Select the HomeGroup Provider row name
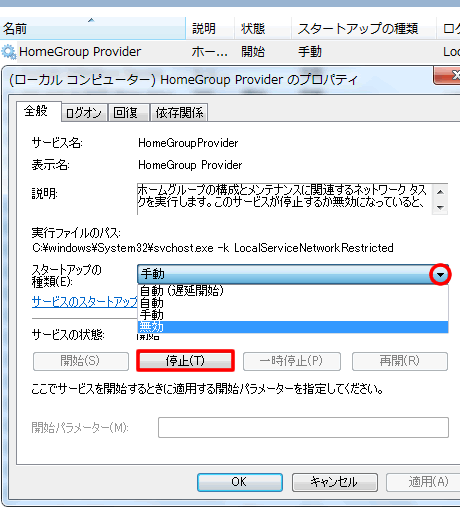The height and width of the screenshot is (507, 460). (x=80, y=52)
